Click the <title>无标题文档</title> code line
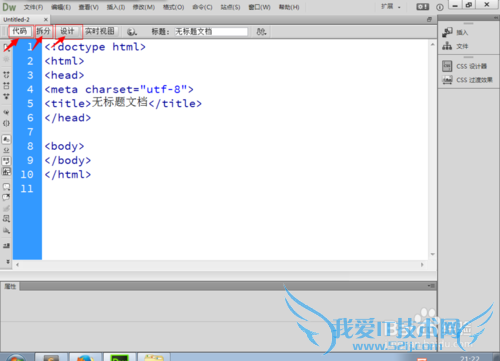The width and height of the screenshot is (500, 361). click(x=123, y=103)
